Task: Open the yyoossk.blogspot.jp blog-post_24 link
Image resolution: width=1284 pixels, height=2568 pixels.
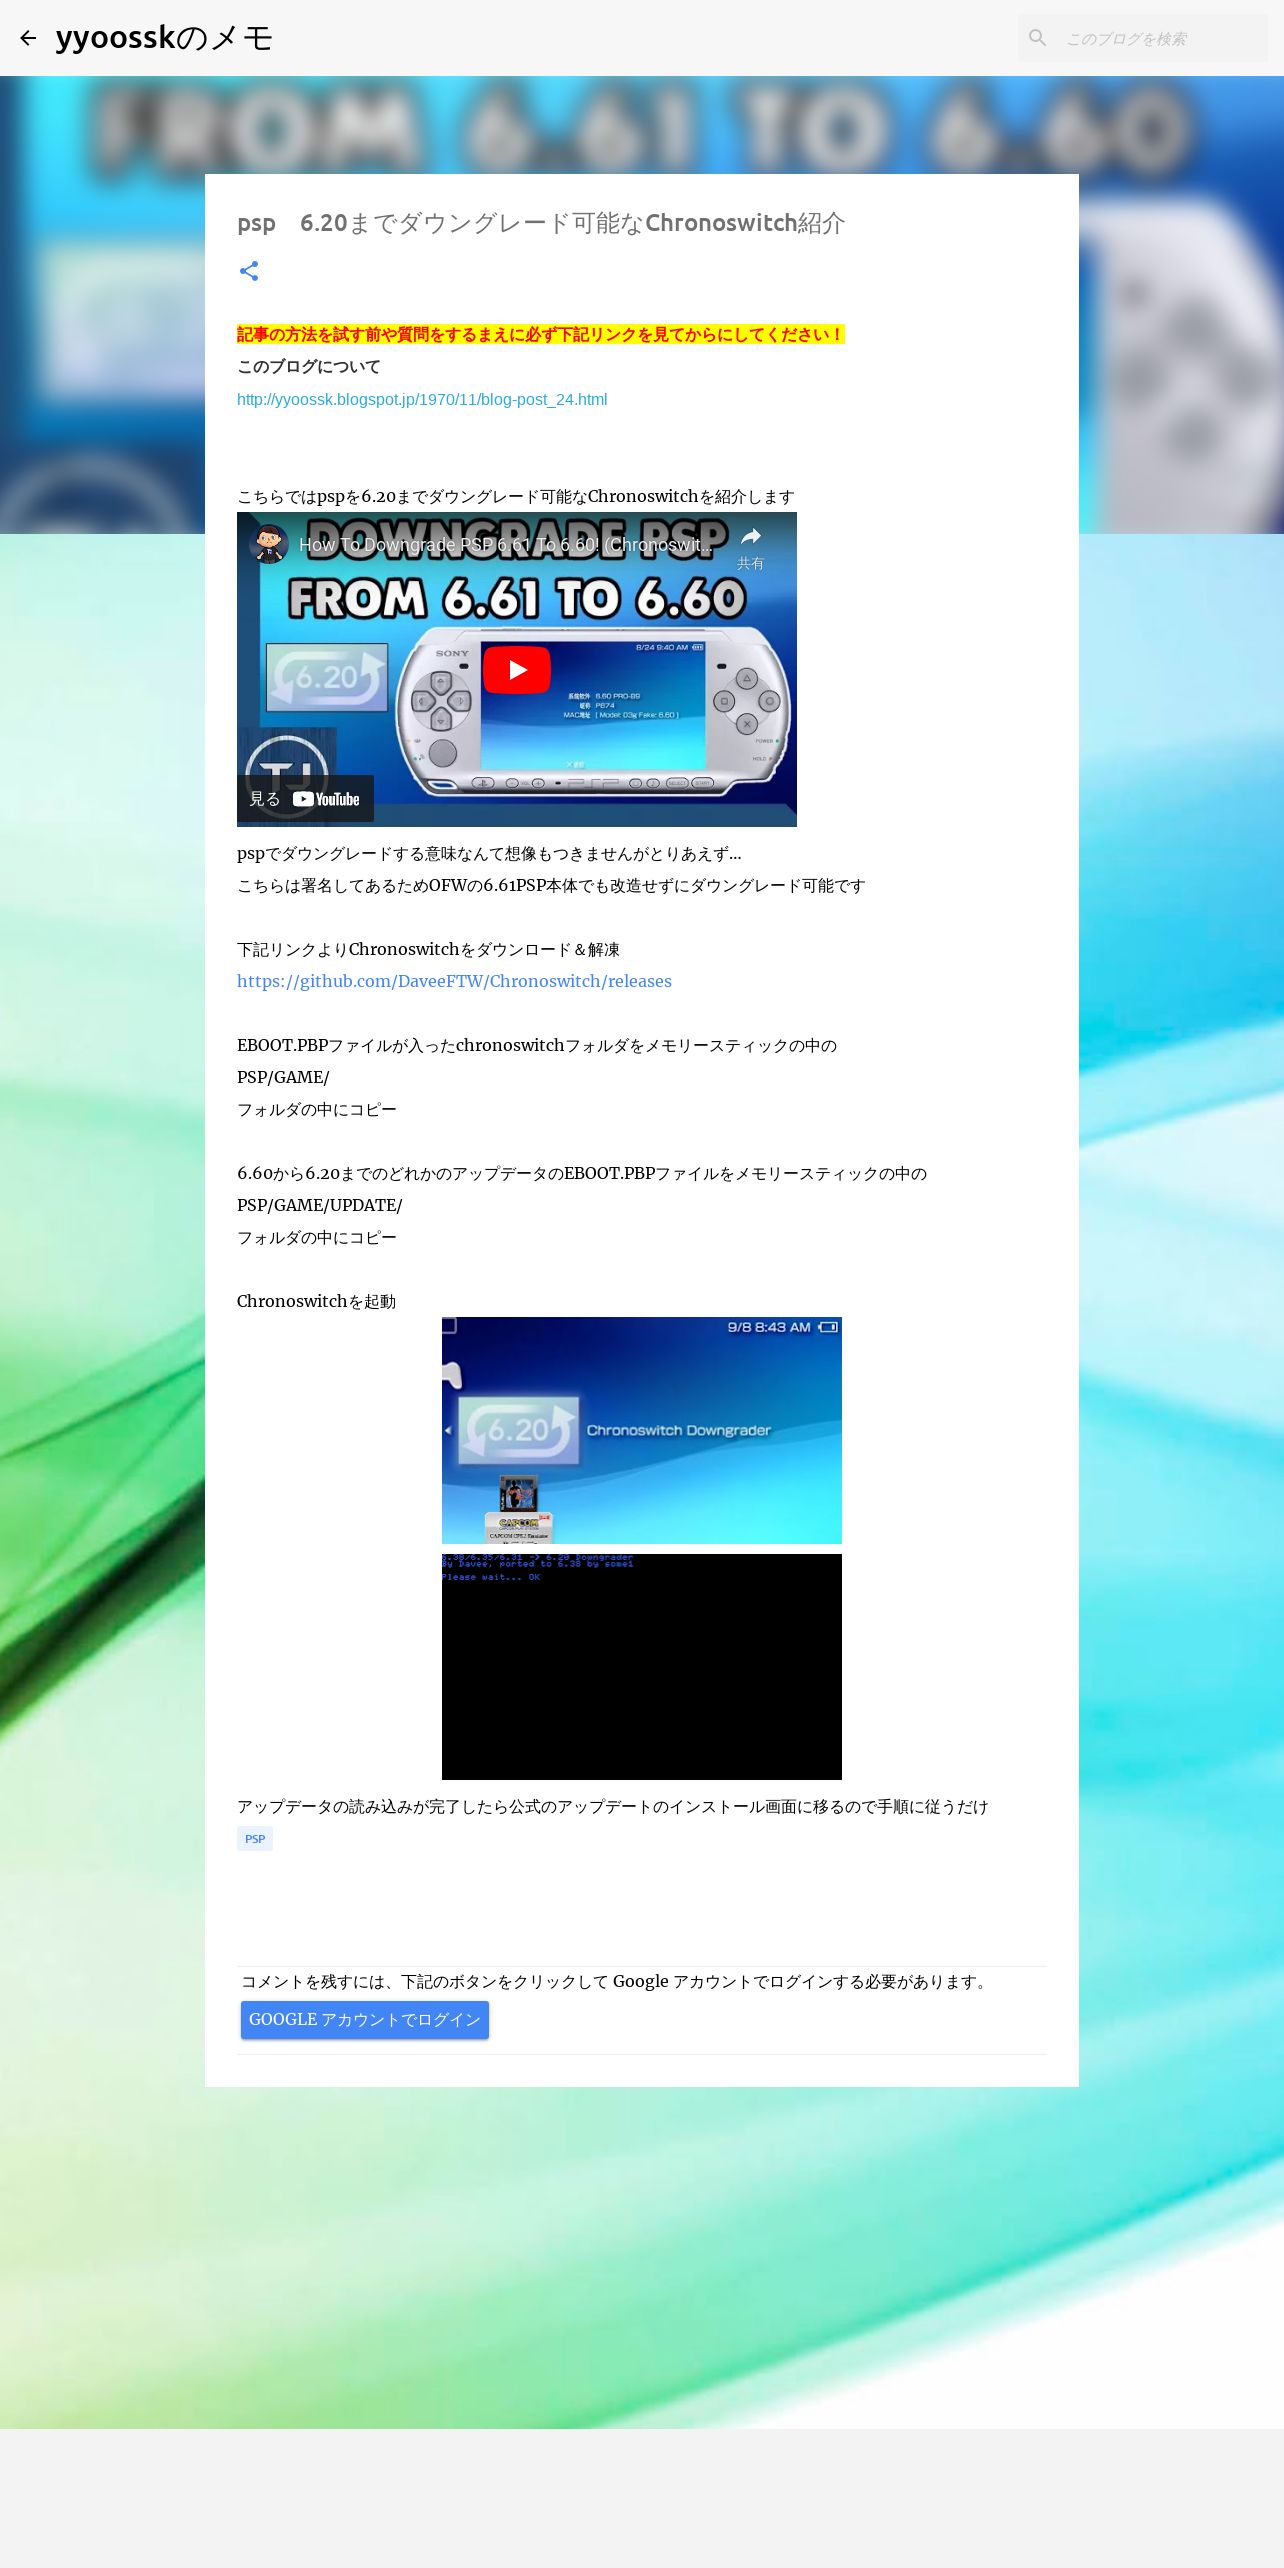Action: [x=422, y=399]
